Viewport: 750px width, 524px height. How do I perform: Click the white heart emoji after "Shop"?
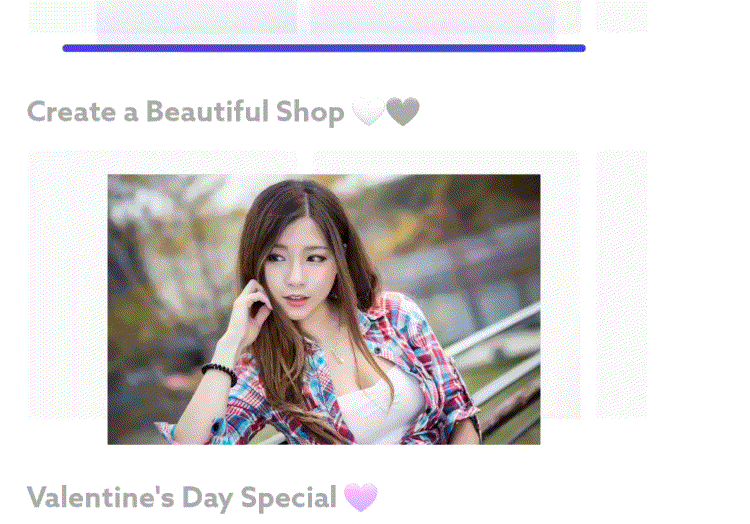coord(368,111)
